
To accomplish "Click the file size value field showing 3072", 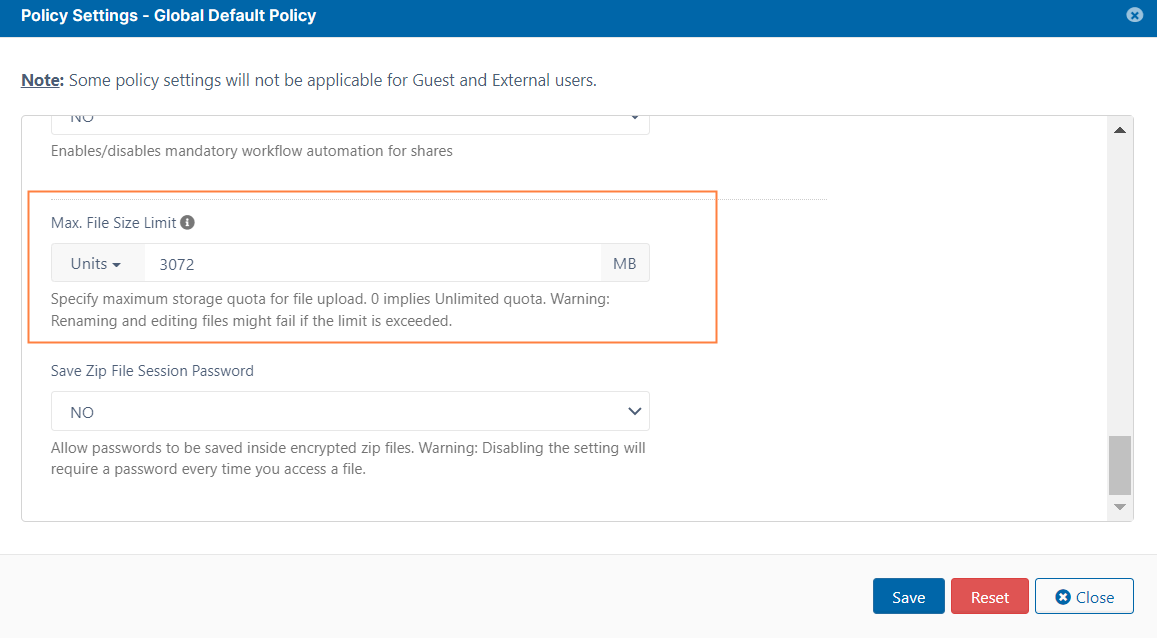I will point(373,263).
